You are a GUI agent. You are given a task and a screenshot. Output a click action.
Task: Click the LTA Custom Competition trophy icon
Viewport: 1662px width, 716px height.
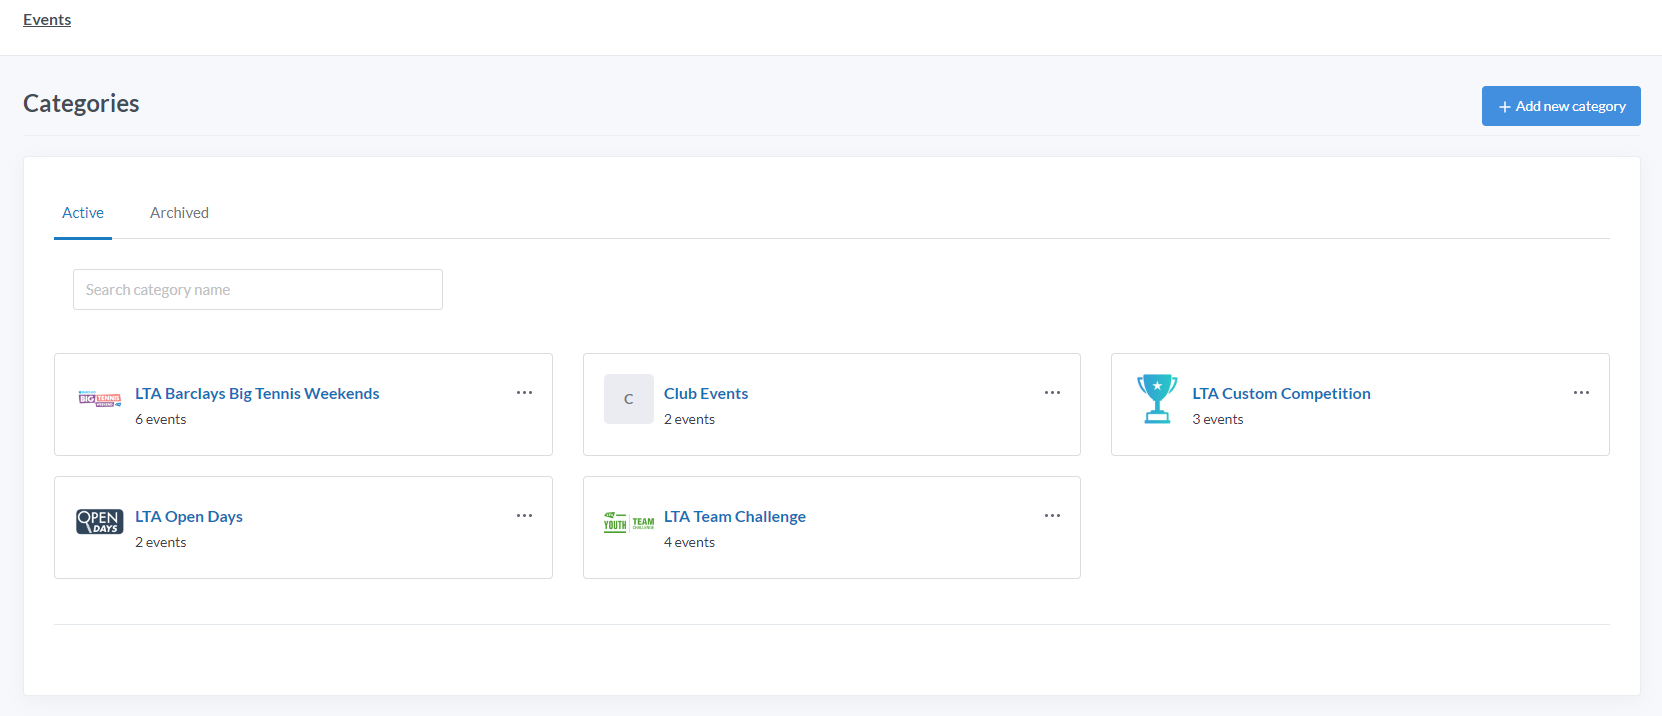tap(1157, 399)
